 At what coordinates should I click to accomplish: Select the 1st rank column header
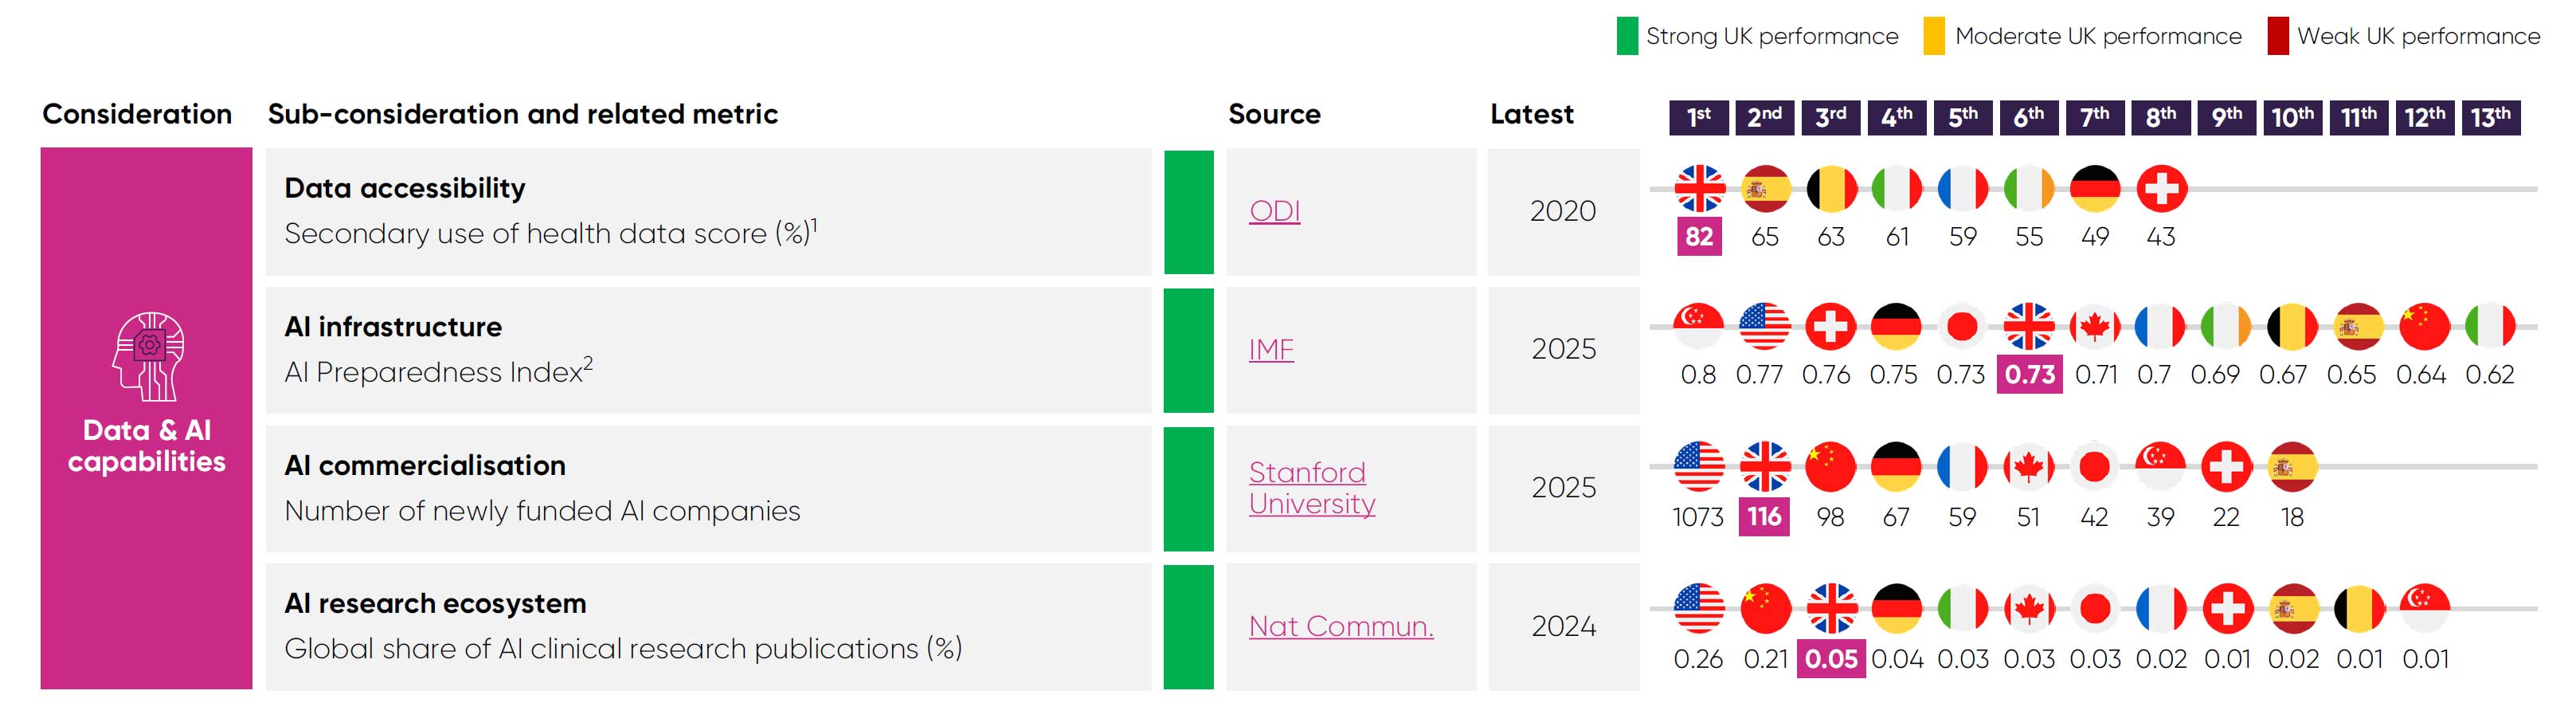click(x=1699, y=117)
